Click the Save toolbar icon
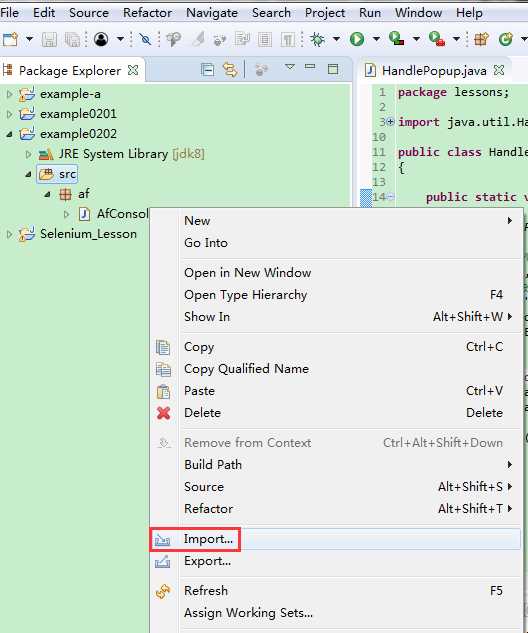Screen dimensions: 528x633 49,40
